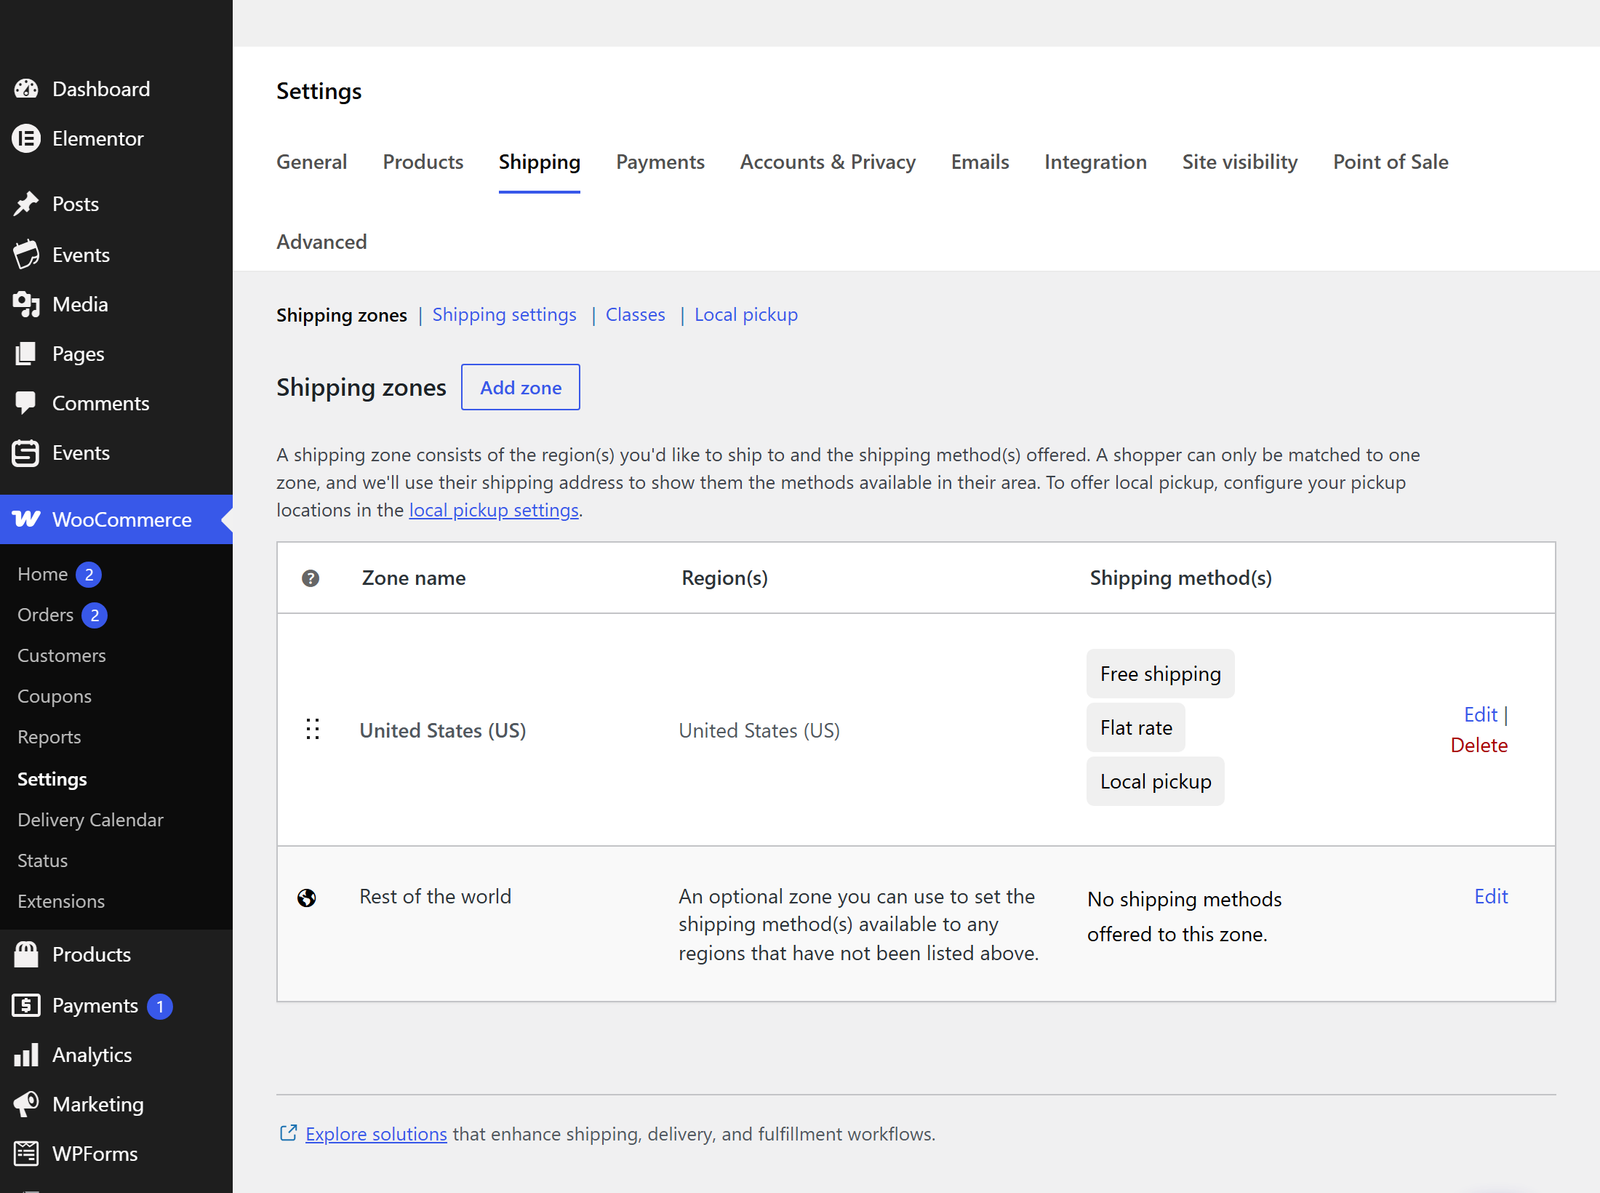This screenshot has height=1193, width=1600.
Task: Click the Products bag icon in sidebar
Action: click(x=26, y=954)
